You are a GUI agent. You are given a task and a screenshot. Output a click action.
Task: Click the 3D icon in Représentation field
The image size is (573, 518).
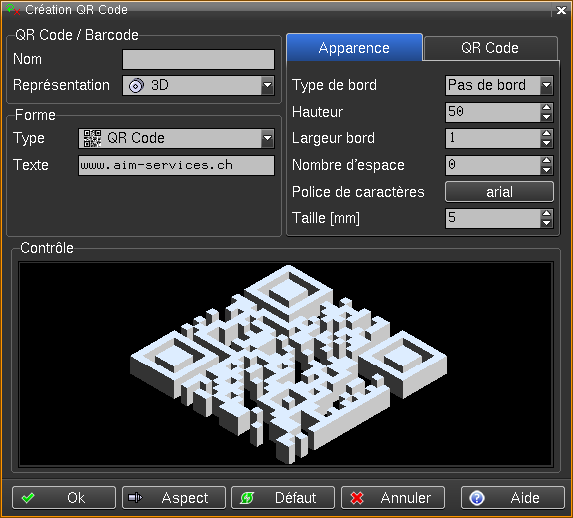(136, 86)
